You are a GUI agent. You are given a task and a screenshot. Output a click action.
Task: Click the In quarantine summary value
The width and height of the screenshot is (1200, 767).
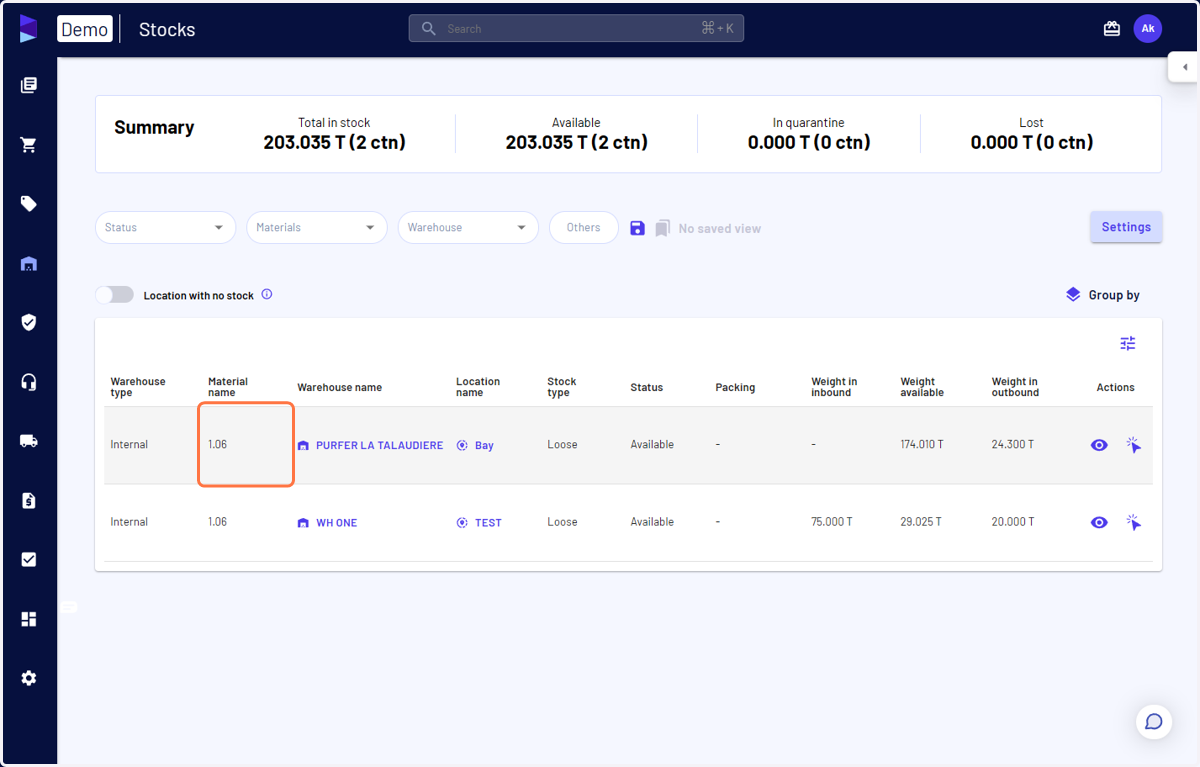809,142
